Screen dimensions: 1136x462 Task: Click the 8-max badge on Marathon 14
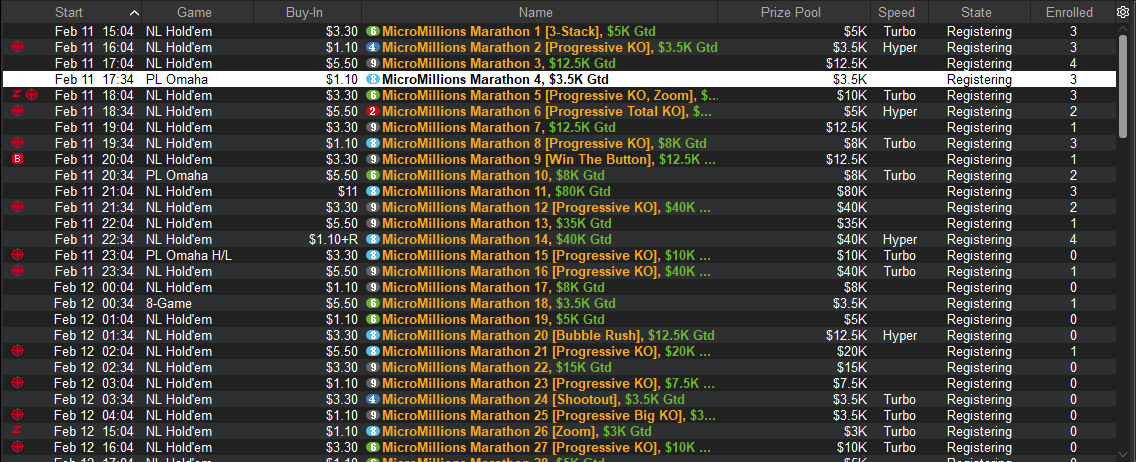point(372,239)
